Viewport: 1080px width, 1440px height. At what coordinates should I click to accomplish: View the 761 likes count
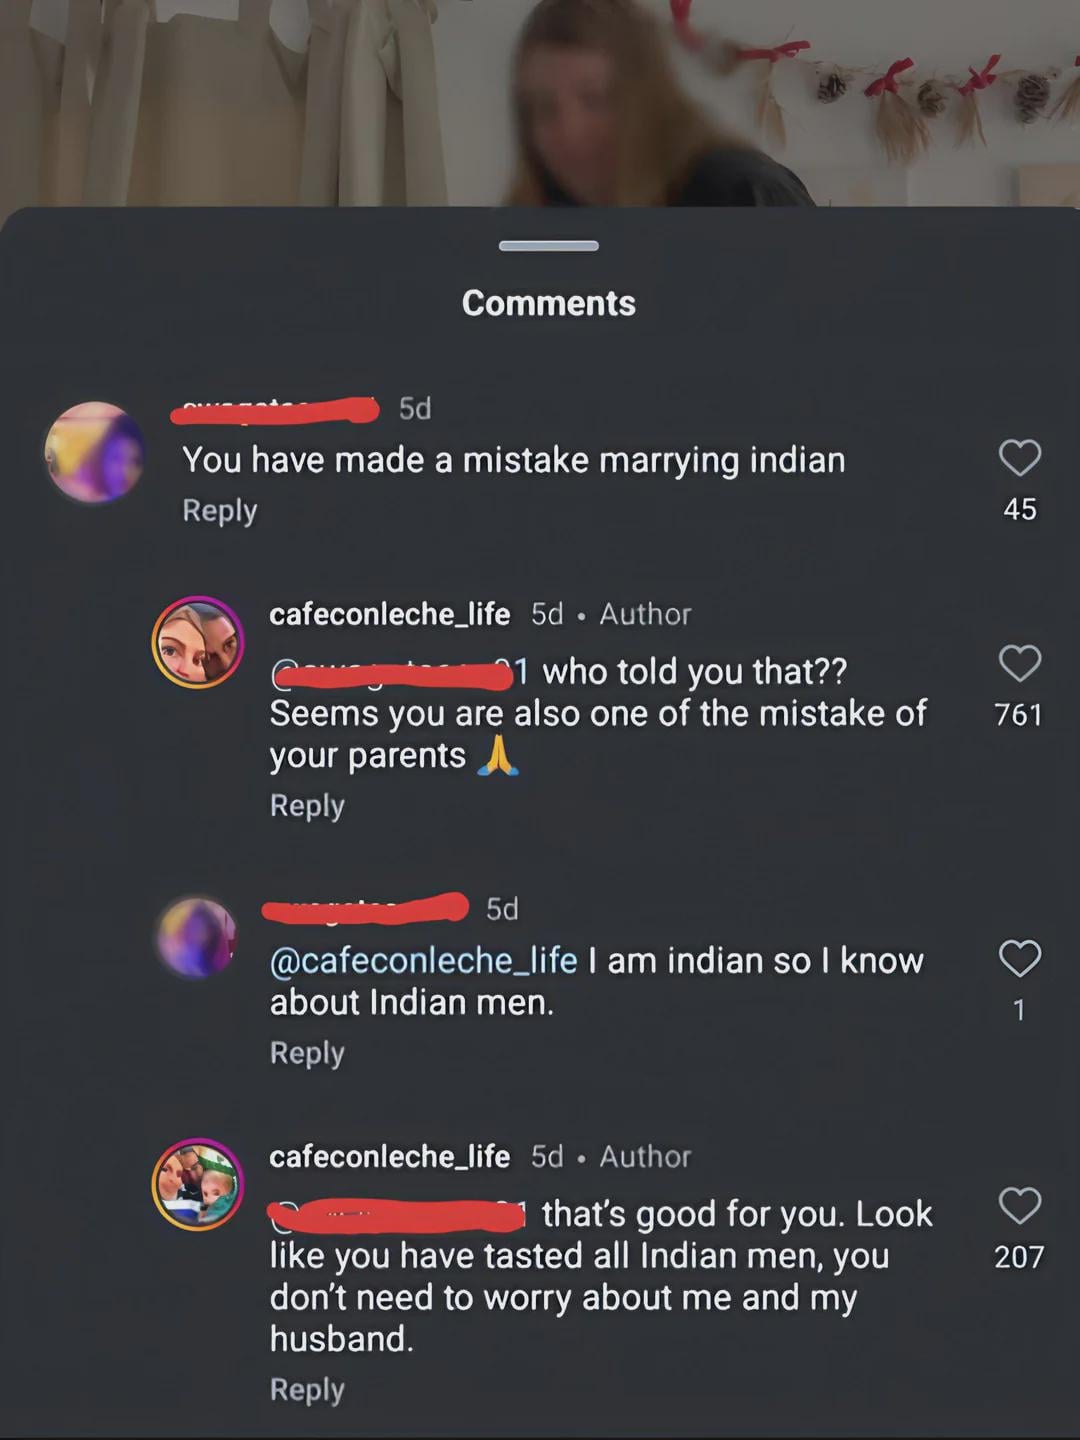1019,714
